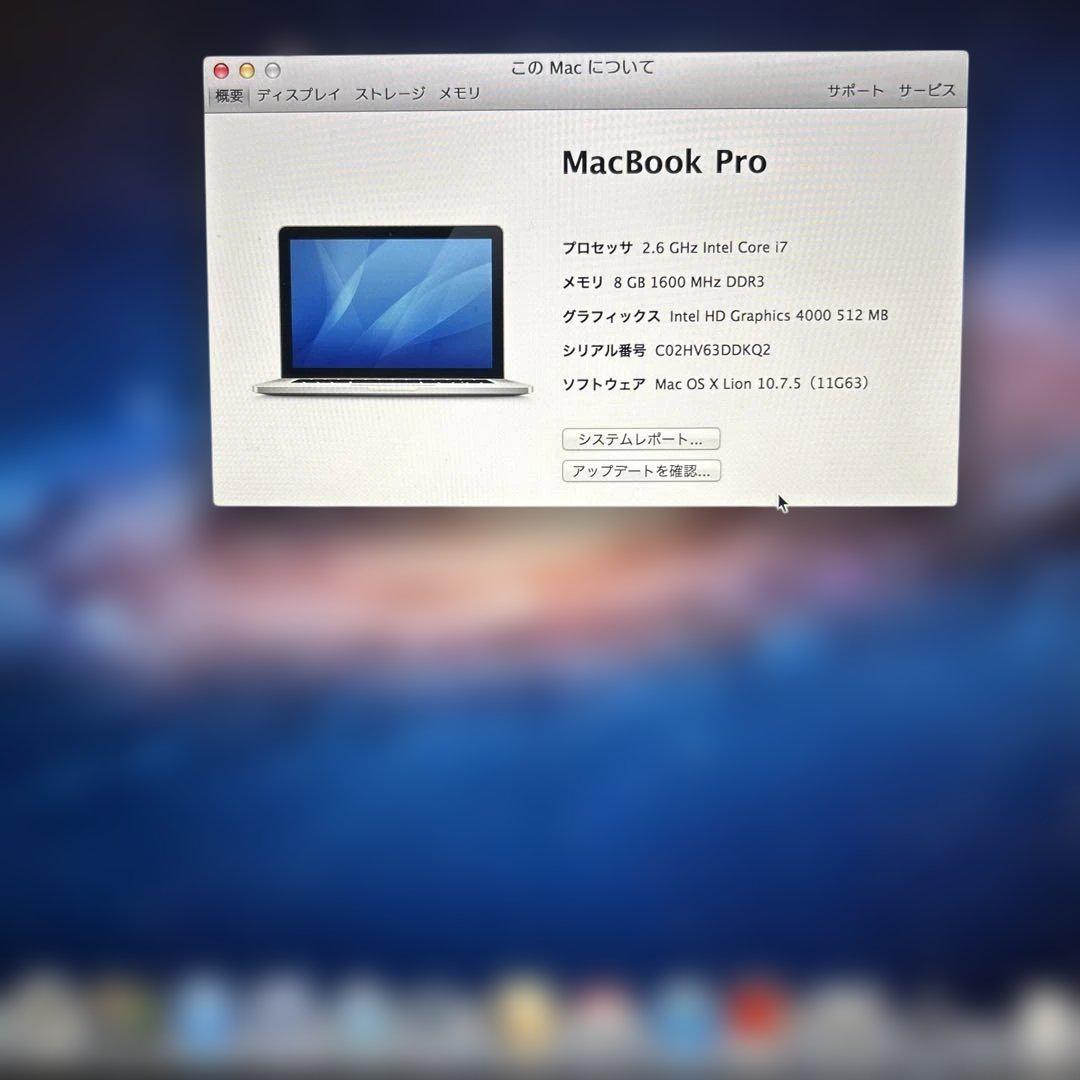Select processor value 2.6 GHz Intel Core i7

pos(715,248)
